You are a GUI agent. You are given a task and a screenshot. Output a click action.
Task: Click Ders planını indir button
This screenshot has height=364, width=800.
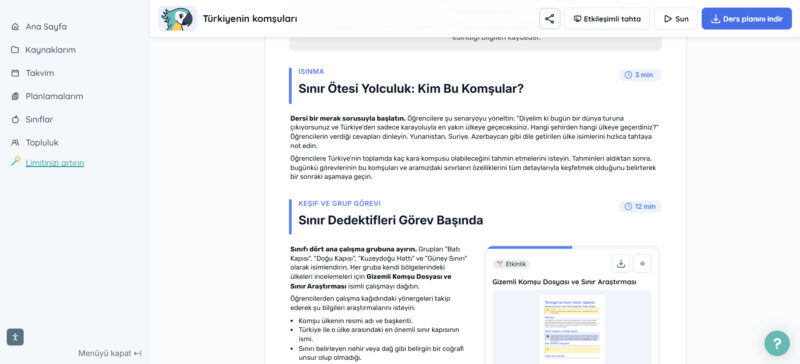click(747, 19)
